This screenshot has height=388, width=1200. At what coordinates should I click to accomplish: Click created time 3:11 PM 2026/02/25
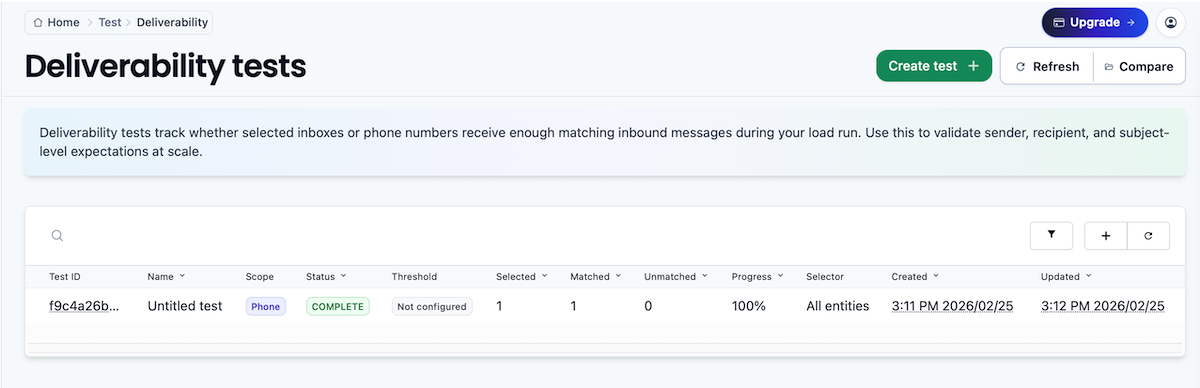[952, 306]
